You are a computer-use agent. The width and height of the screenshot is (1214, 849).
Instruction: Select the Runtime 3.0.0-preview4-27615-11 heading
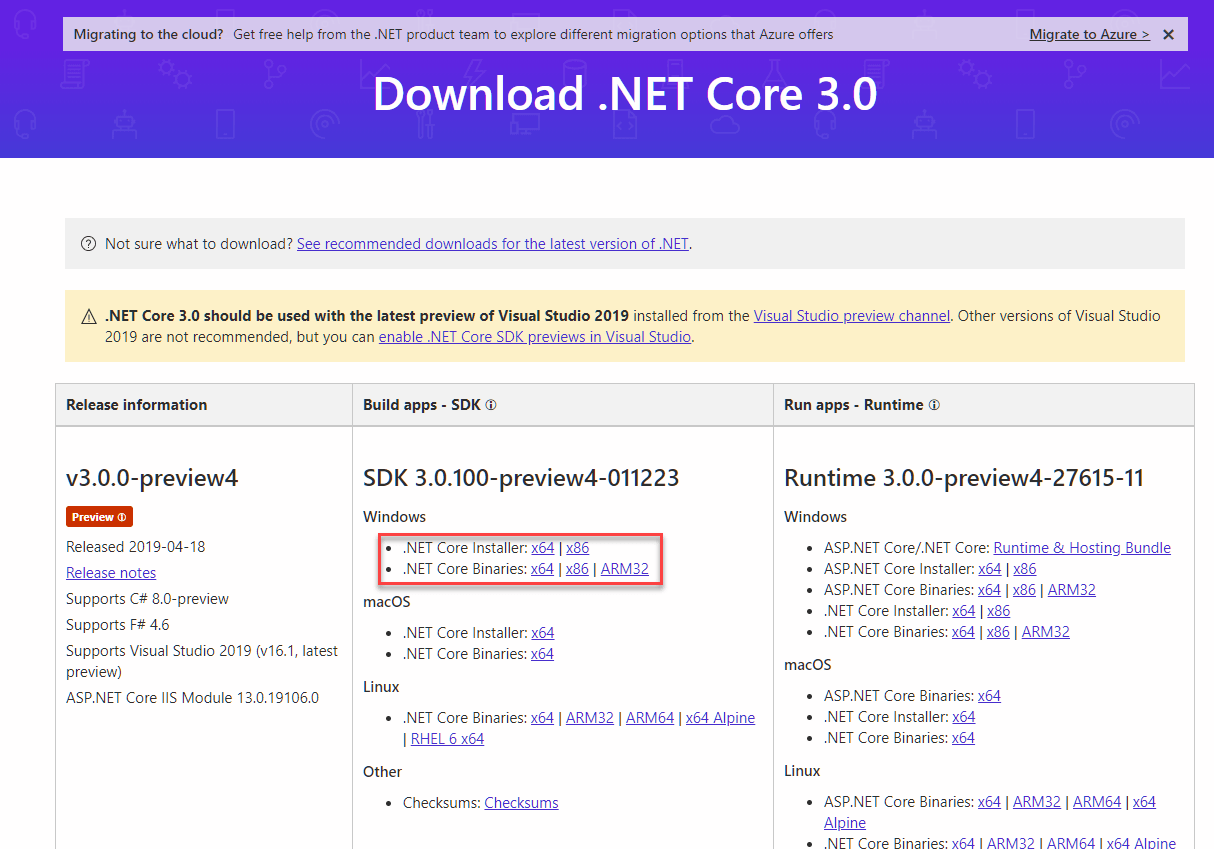tap(964, 478)
